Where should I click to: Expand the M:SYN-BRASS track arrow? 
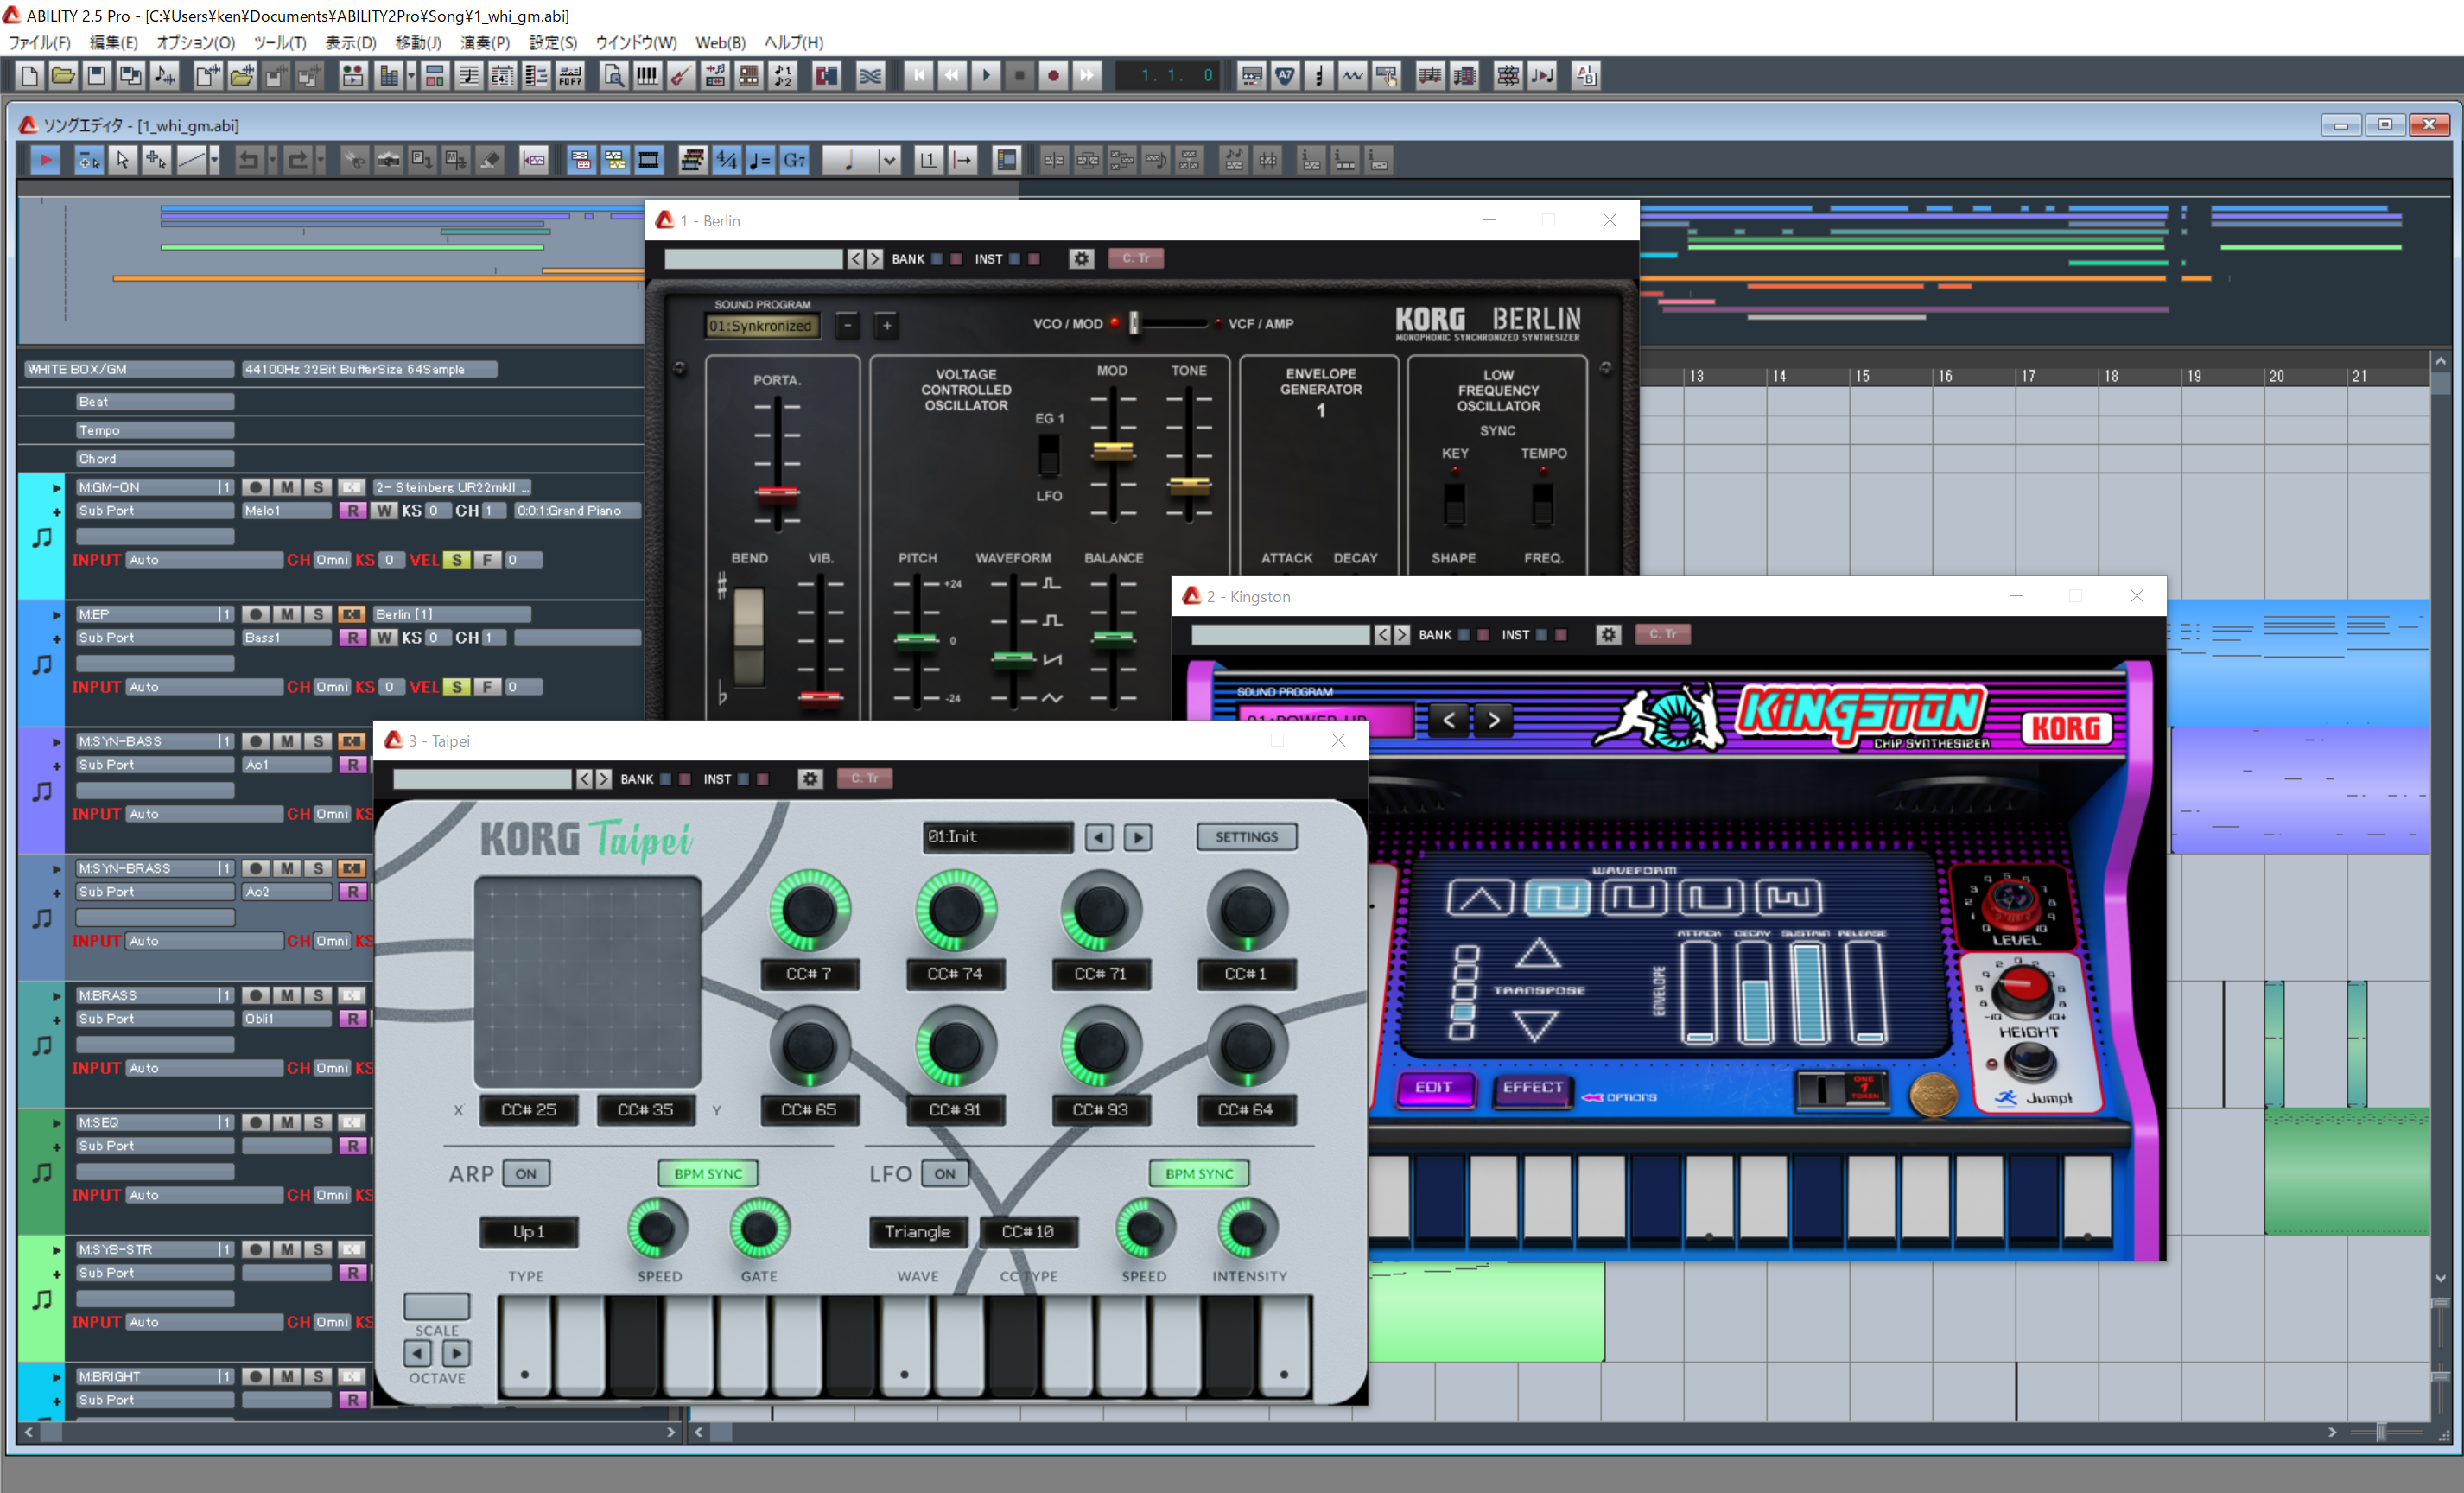point(56,869)
